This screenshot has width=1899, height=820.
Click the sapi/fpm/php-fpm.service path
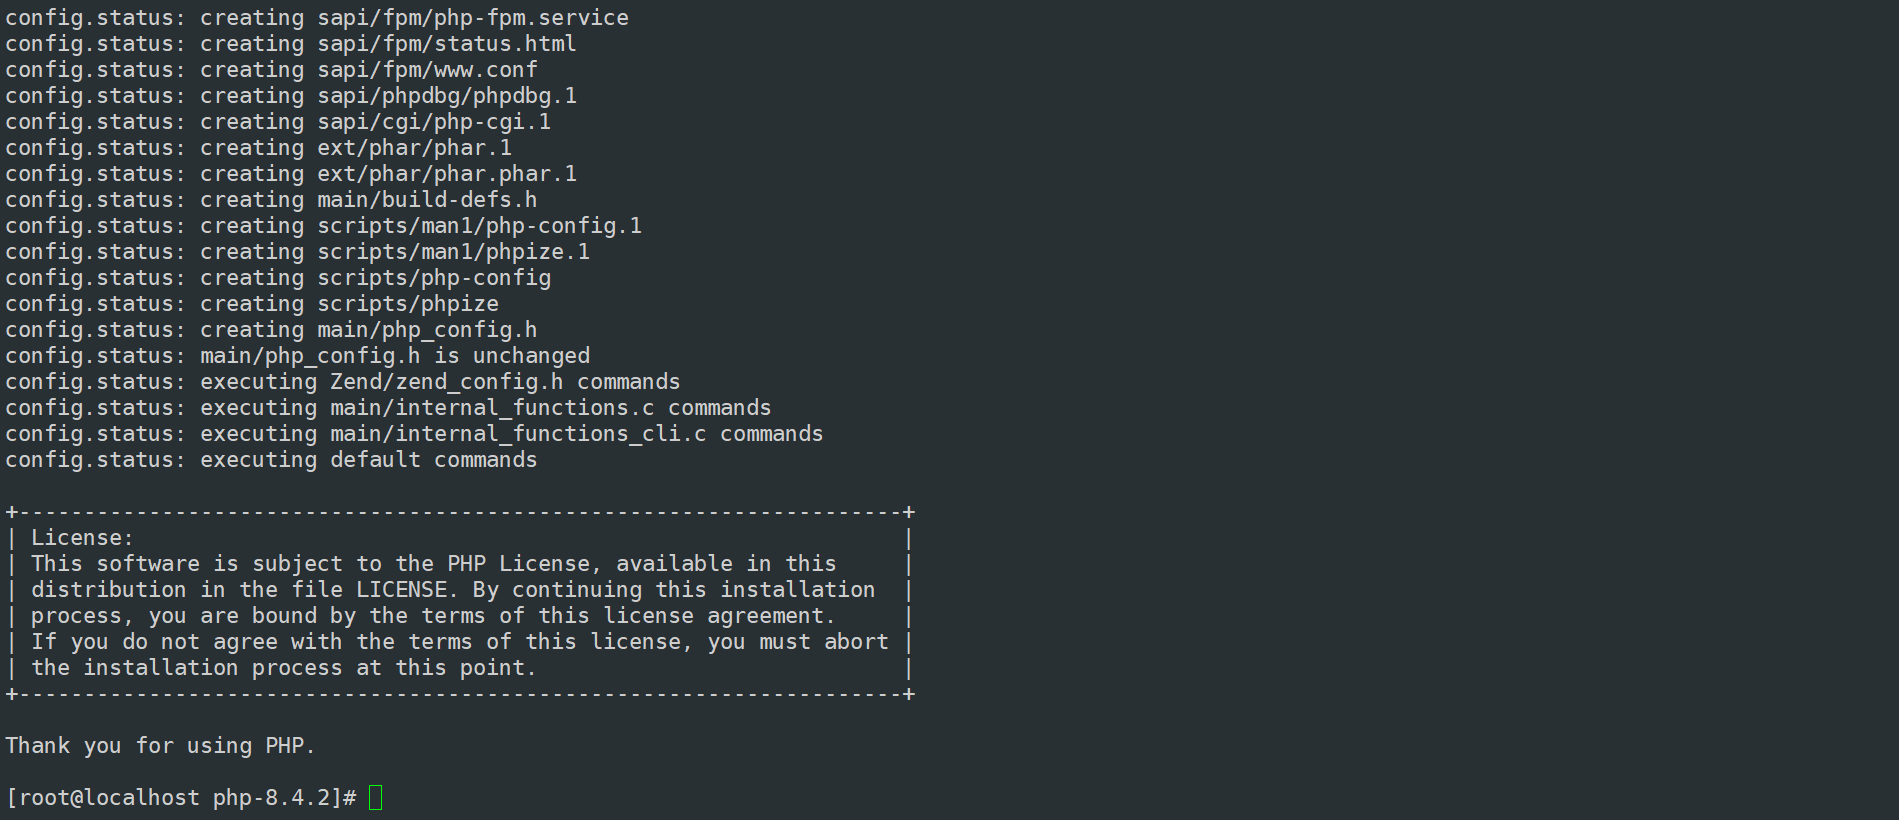473,18
